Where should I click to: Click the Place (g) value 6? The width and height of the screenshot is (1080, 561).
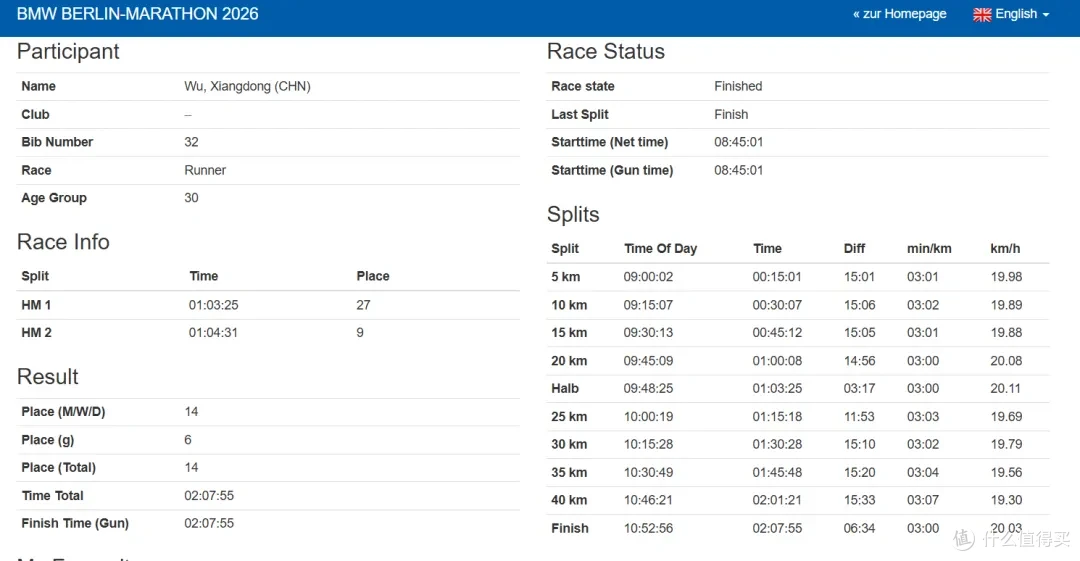pyautogui.click(x=188, y=440)
